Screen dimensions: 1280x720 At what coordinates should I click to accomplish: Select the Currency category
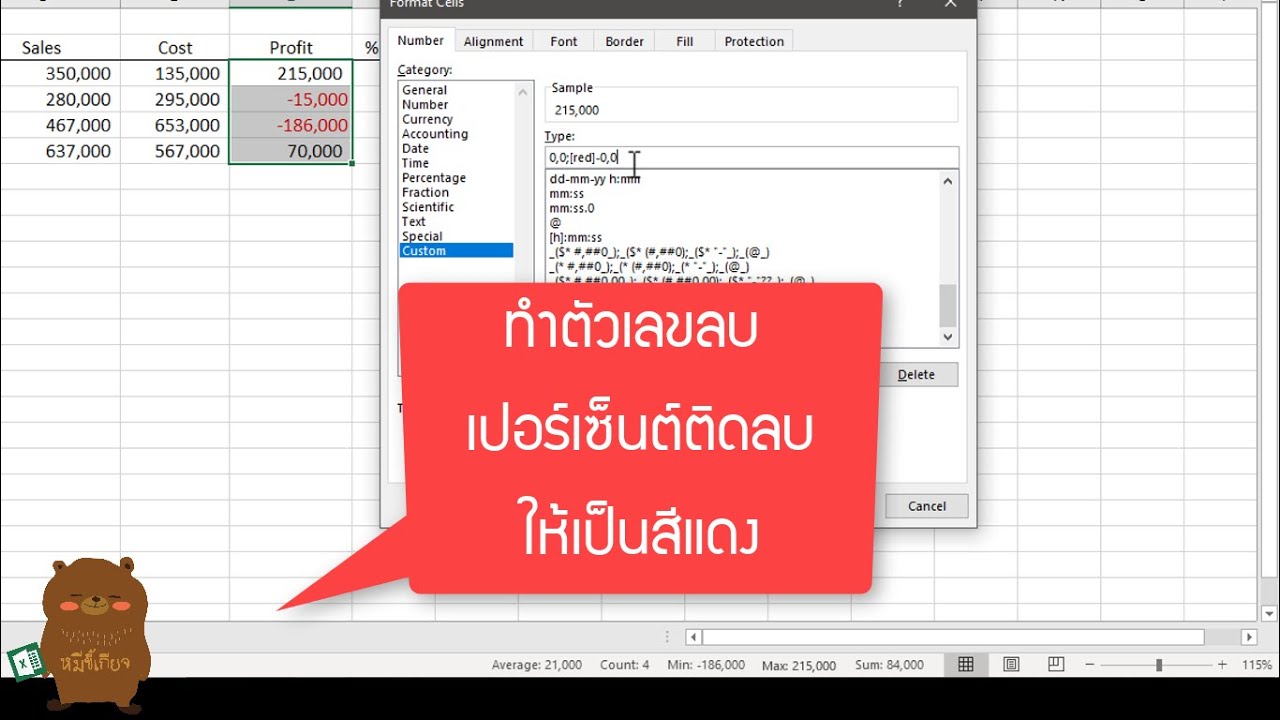427,119
